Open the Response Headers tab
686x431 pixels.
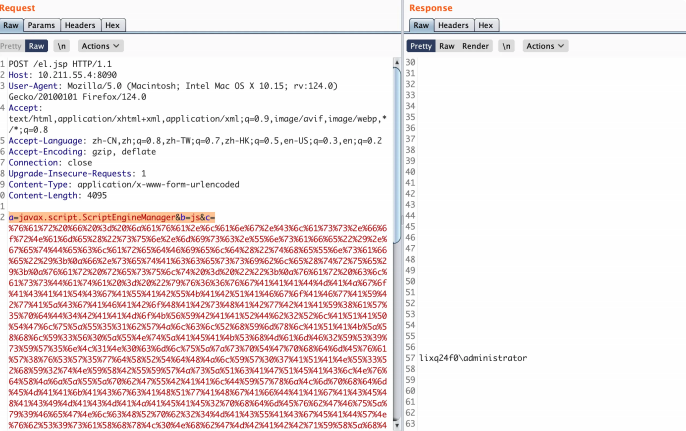[456, 25]
